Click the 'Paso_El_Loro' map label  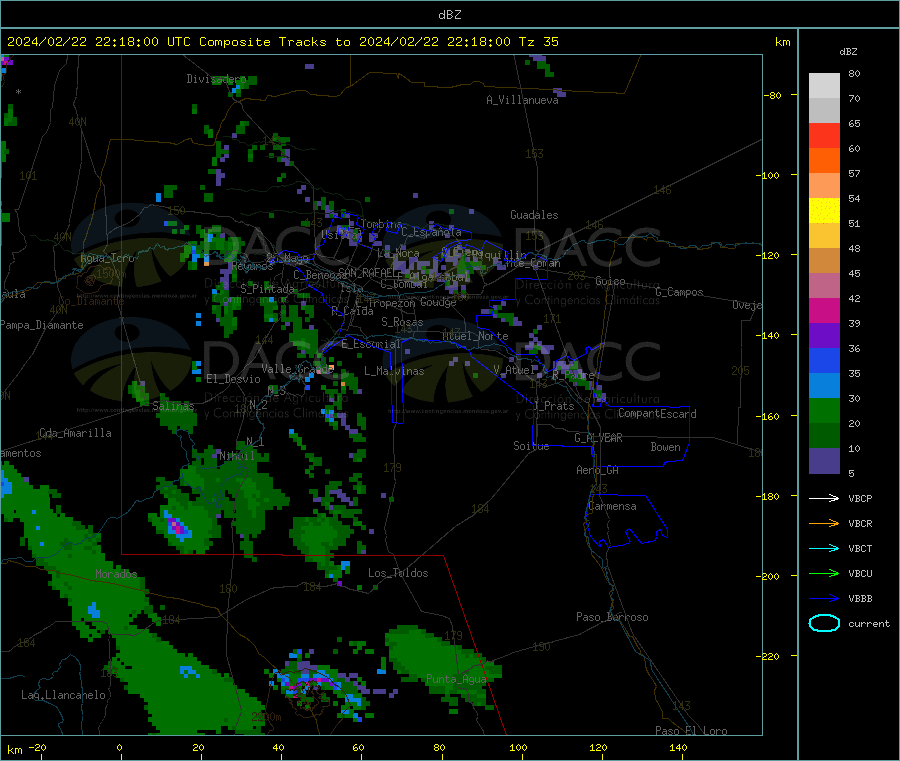tap(691, 731)
